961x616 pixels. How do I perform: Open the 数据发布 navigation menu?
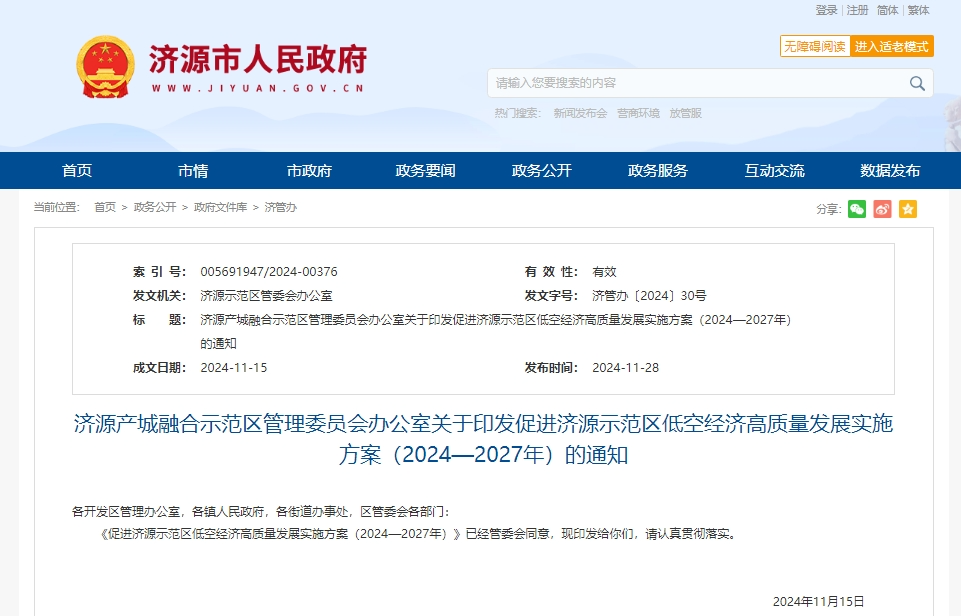pos(888,170)
